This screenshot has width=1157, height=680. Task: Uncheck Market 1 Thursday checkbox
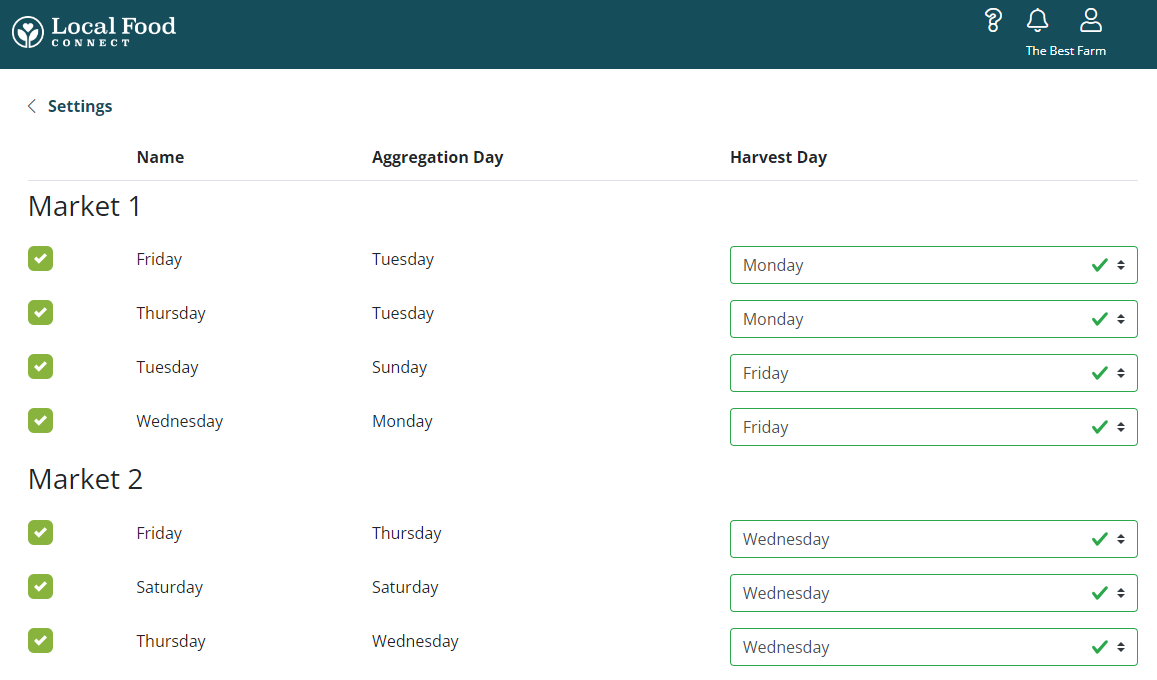pos(40,313)
